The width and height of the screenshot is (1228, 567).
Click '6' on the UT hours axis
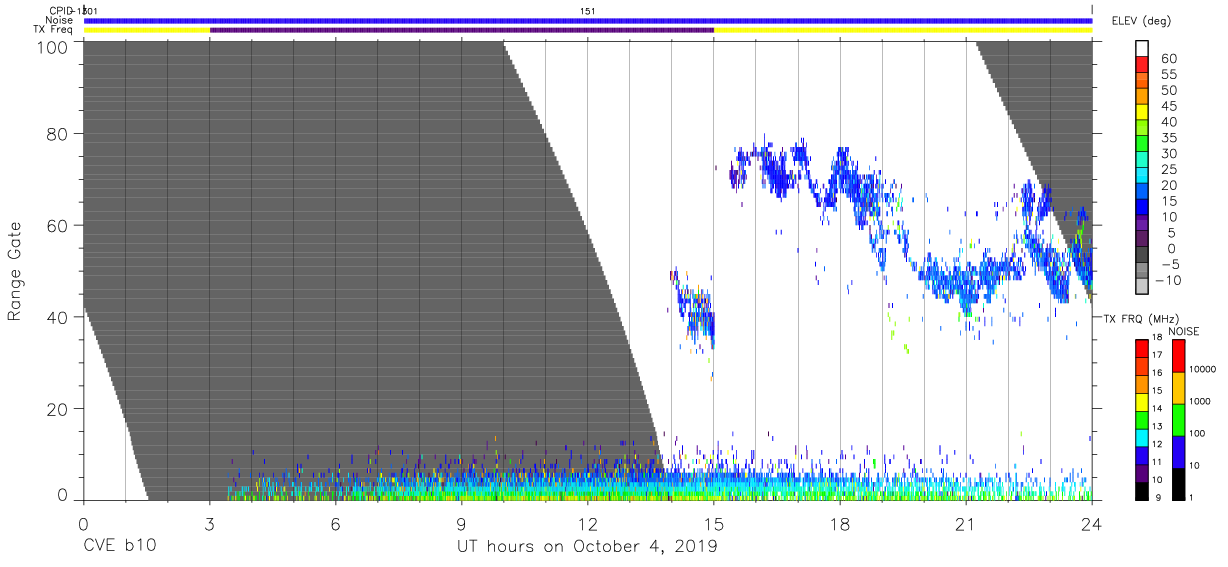pyautogui.click(x=336, y=524)
